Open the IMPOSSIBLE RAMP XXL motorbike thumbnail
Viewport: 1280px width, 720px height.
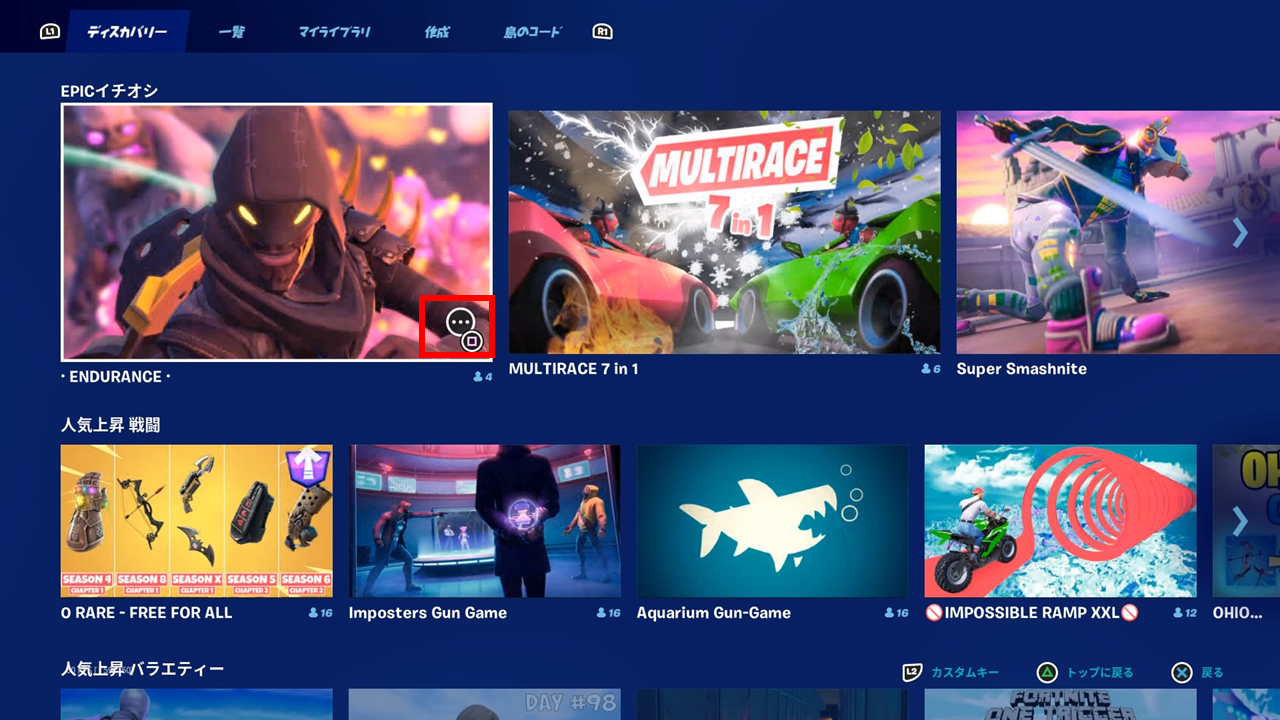click(x=1061, y=521)
